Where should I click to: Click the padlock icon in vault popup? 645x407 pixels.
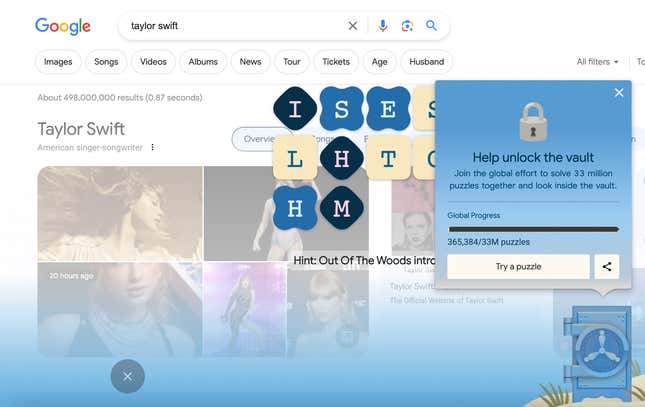(x=533, y=122)
